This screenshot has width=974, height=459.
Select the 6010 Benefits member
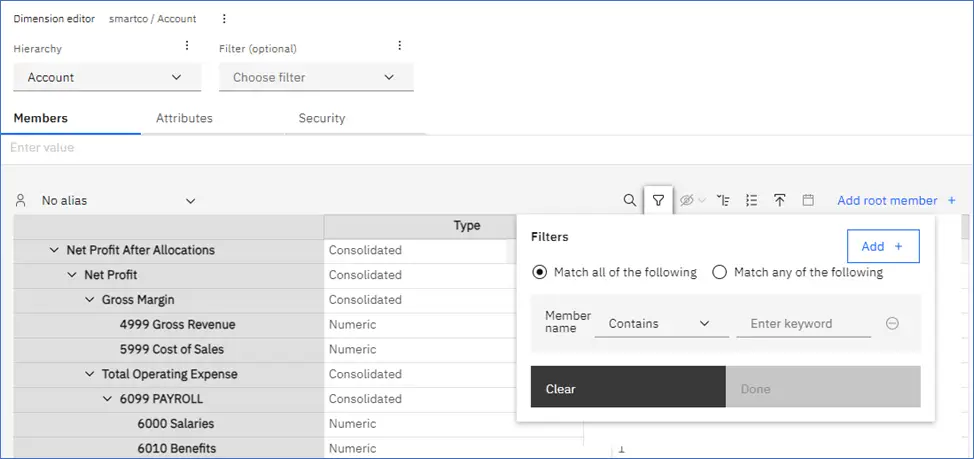(177, 449)
